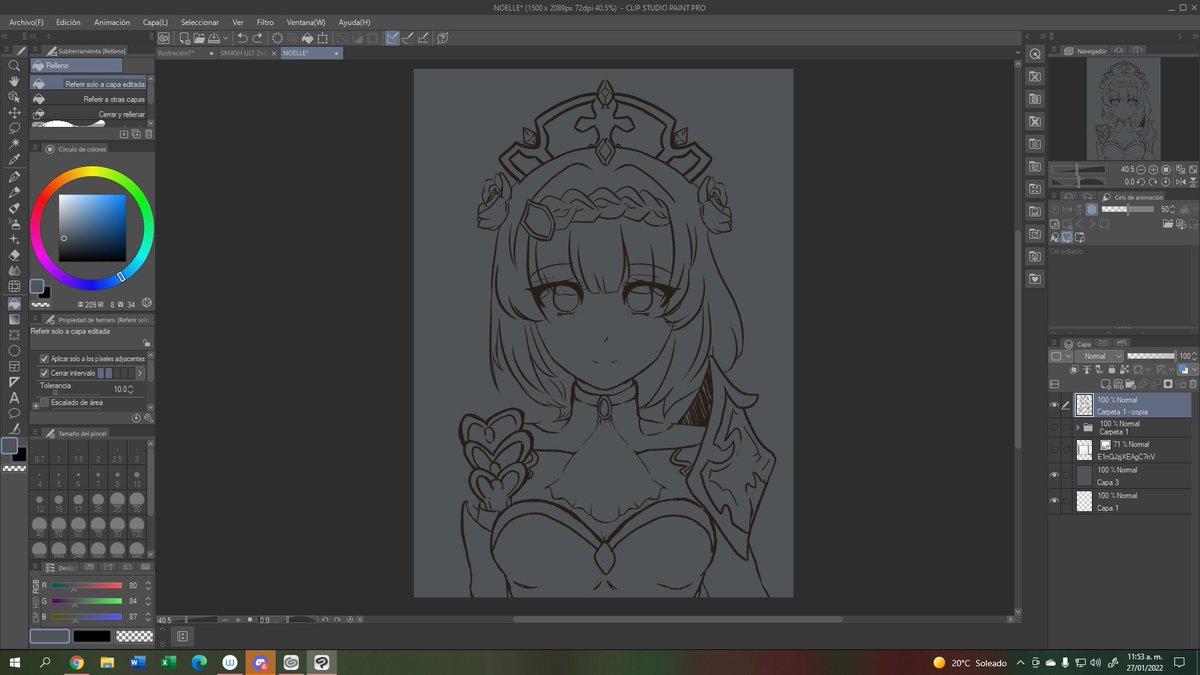Toggle visibility of Carpeta 1 - copia layer
This screenshot has height=675, width=1200.
[x=1054, y=405]
